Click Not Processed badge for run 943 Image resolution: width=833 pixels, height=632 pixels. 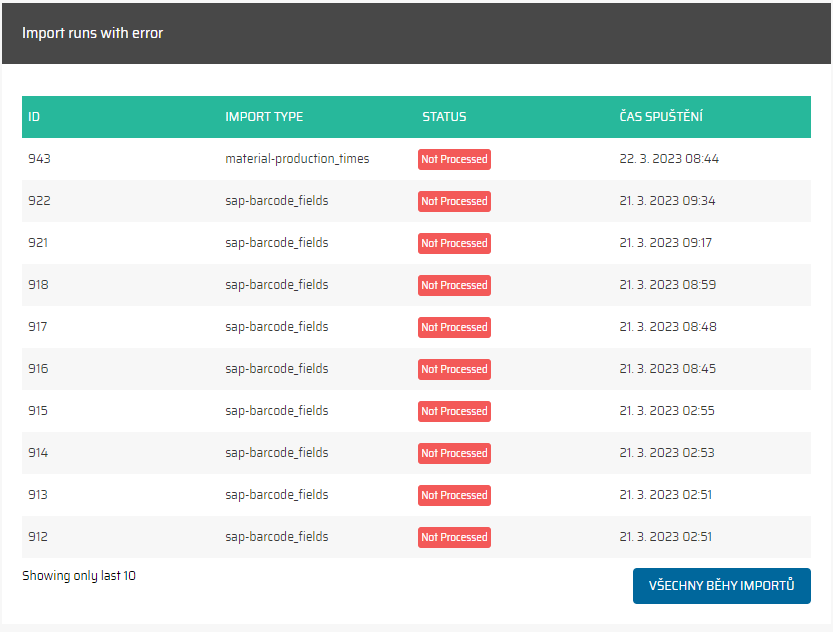(454, 159)
